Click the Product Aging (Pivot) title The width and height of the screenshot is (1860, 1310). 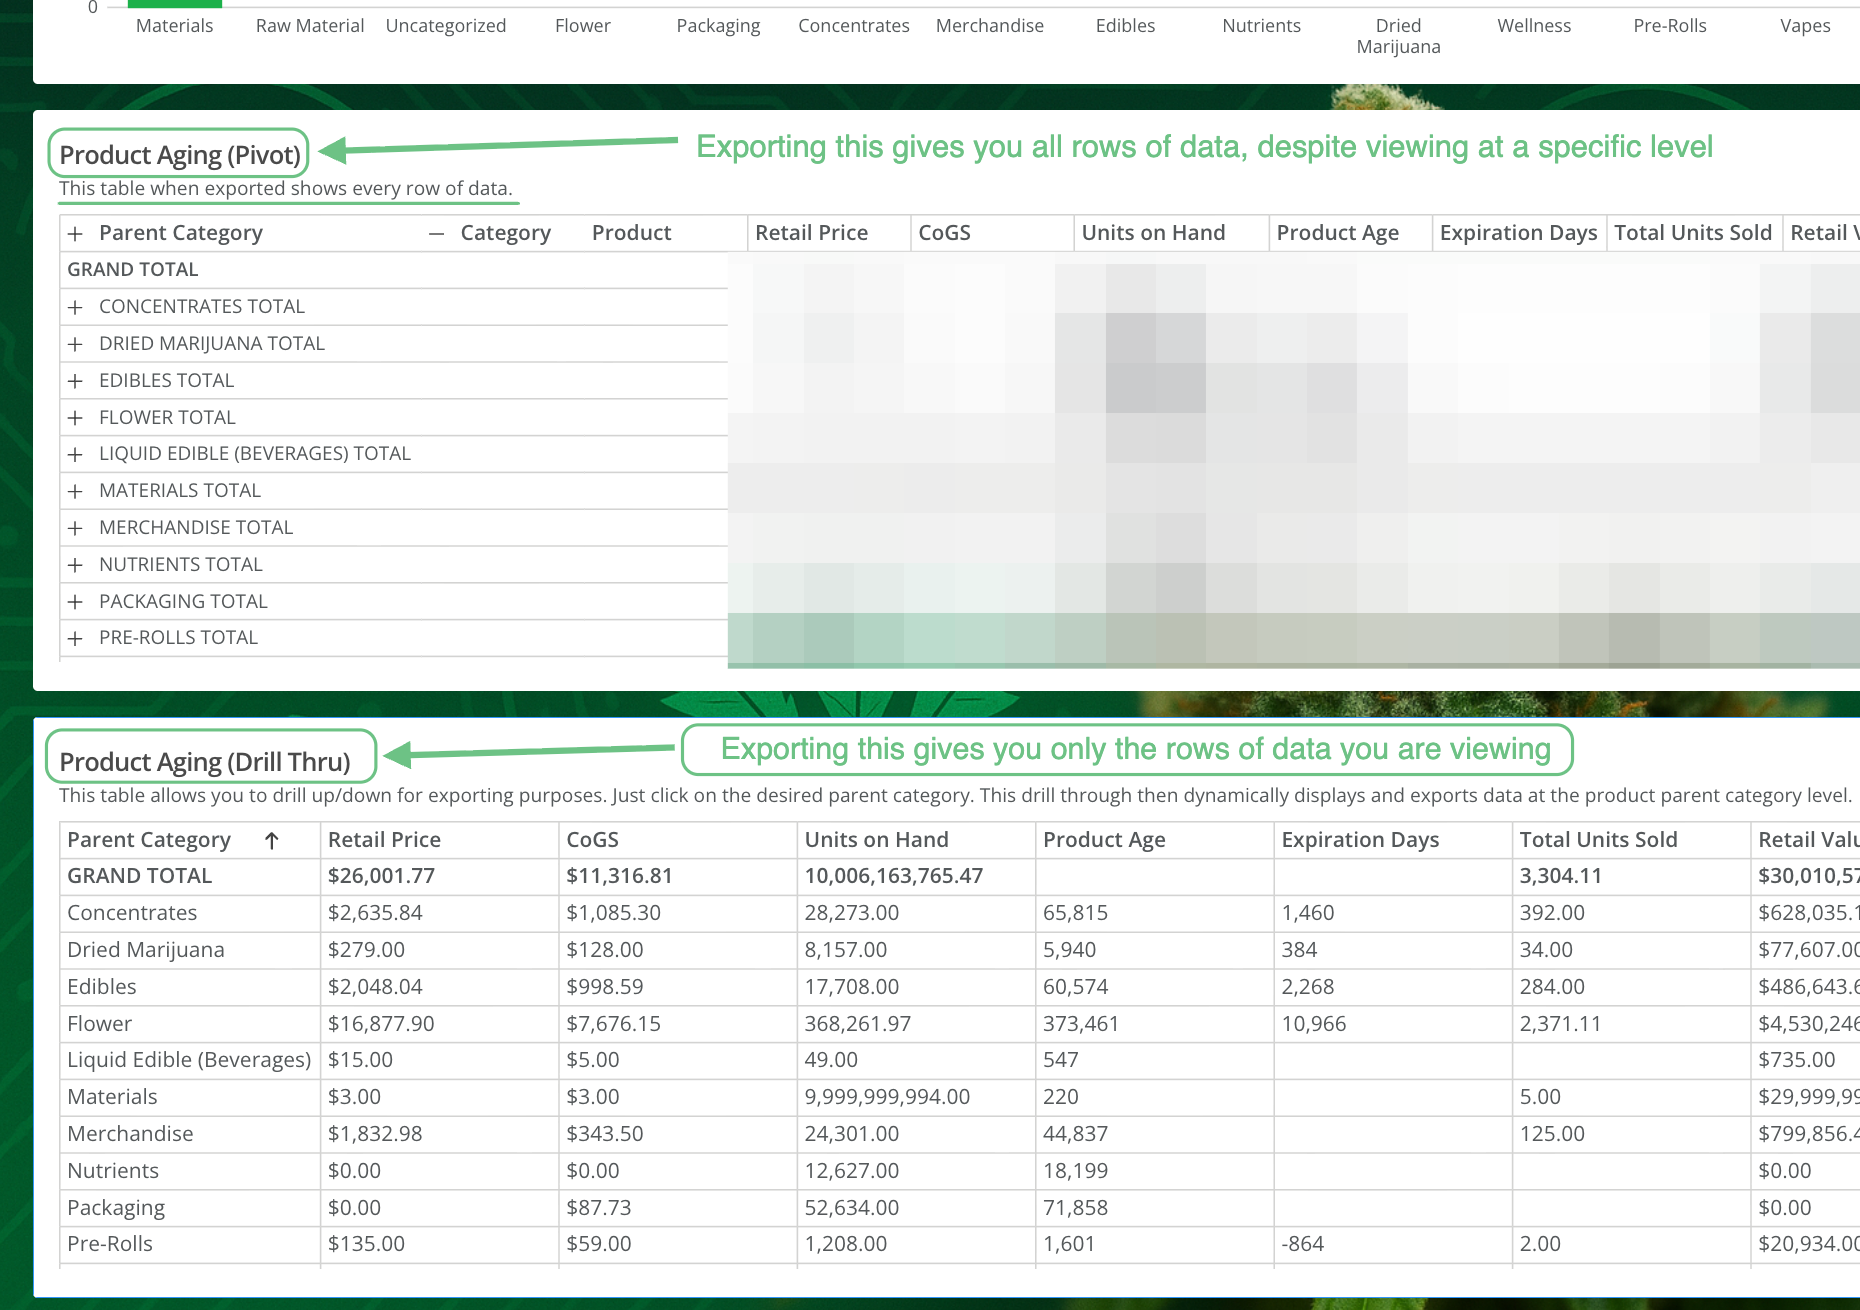click(x=179, y=155)
